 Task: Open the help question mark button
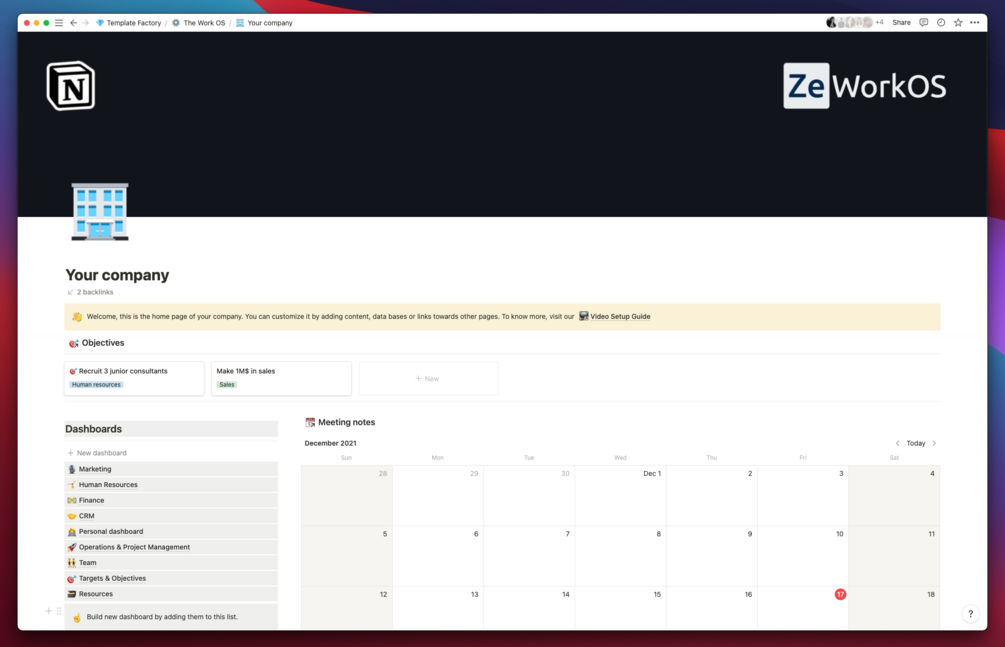click(970, 614)
